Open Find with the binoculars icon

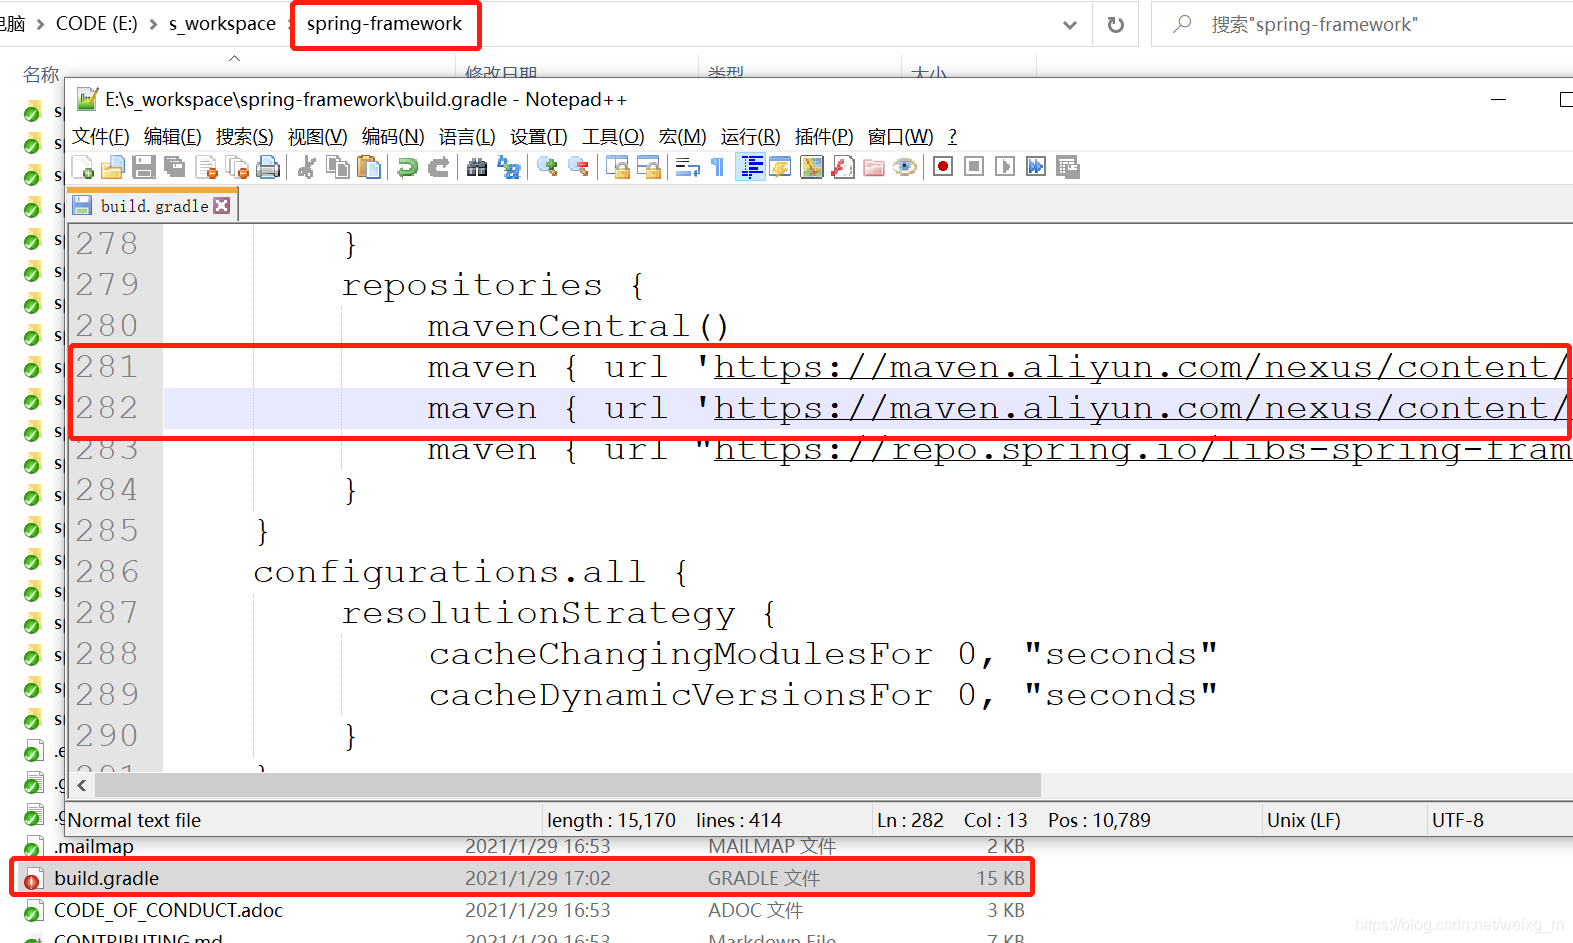(x=477, y=167)
